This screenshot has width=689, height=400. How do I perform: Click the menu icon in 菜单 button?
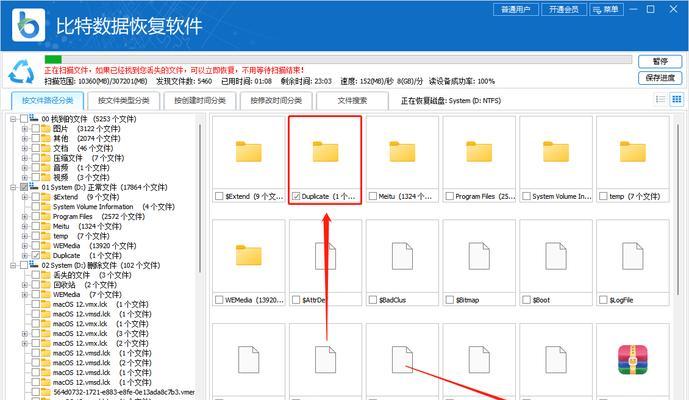597,10
